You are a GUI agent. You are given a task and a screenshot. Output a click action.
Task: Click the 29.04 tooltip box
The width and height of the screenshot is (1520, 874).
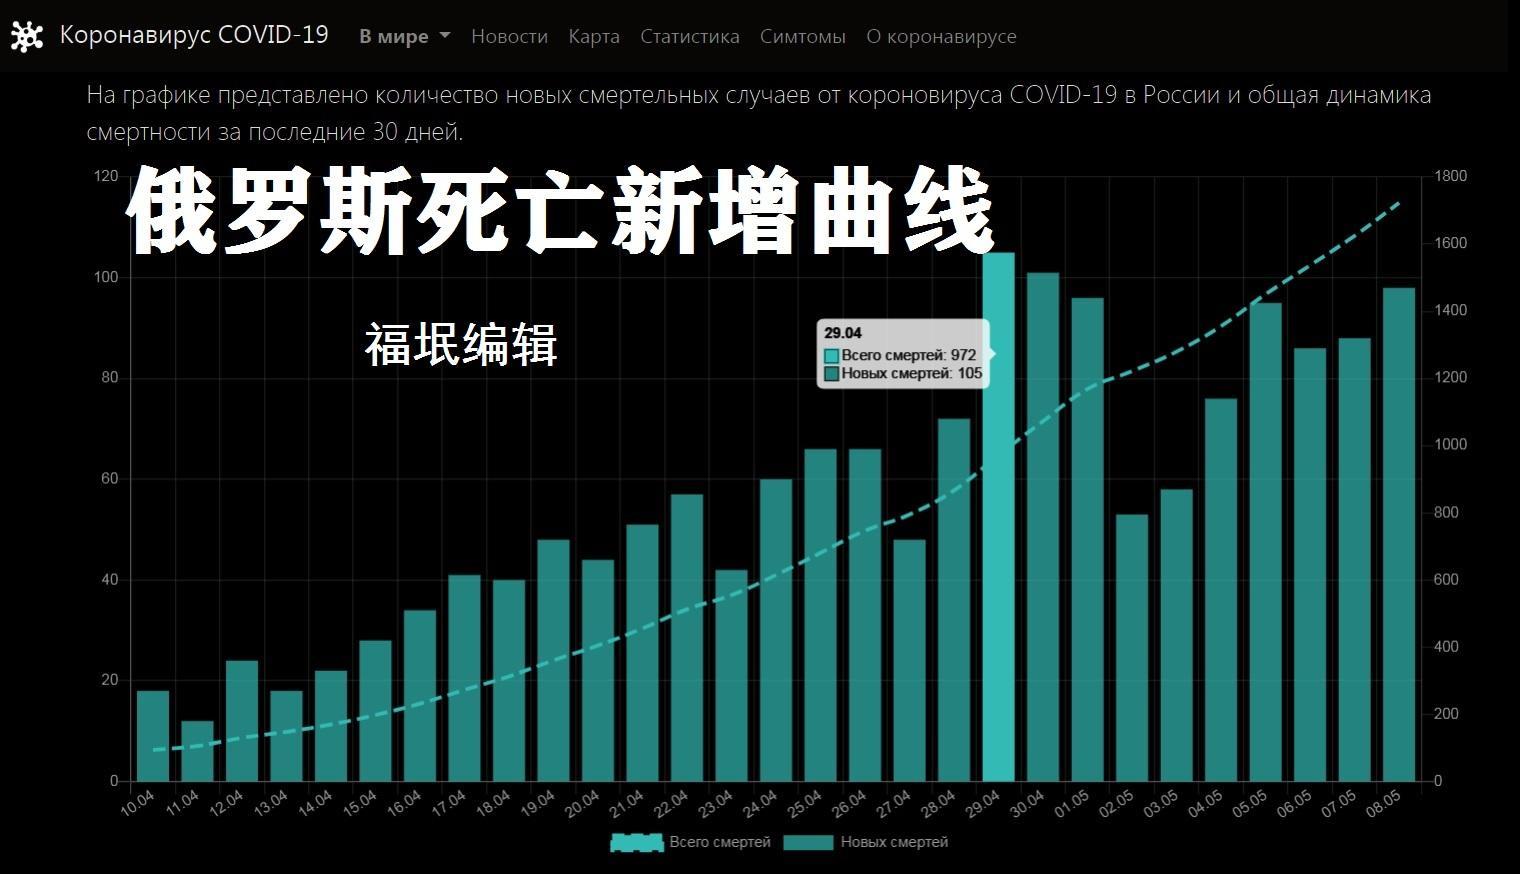point(903,354)
